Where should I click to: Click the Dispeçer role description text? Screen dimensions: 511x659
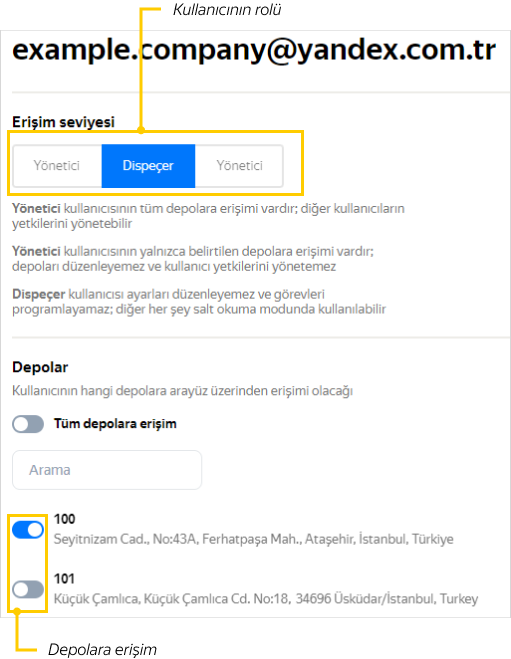tap(199, 302)
